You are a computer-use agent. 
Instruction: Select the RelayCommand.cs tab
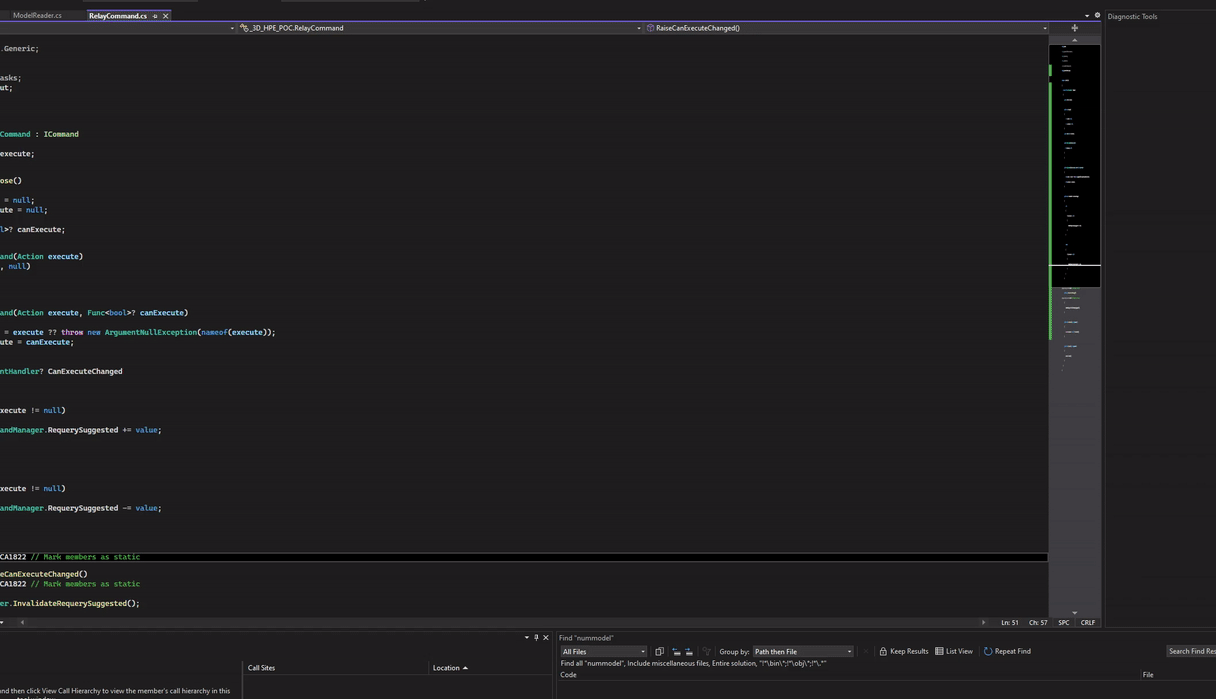click(117, 16)
